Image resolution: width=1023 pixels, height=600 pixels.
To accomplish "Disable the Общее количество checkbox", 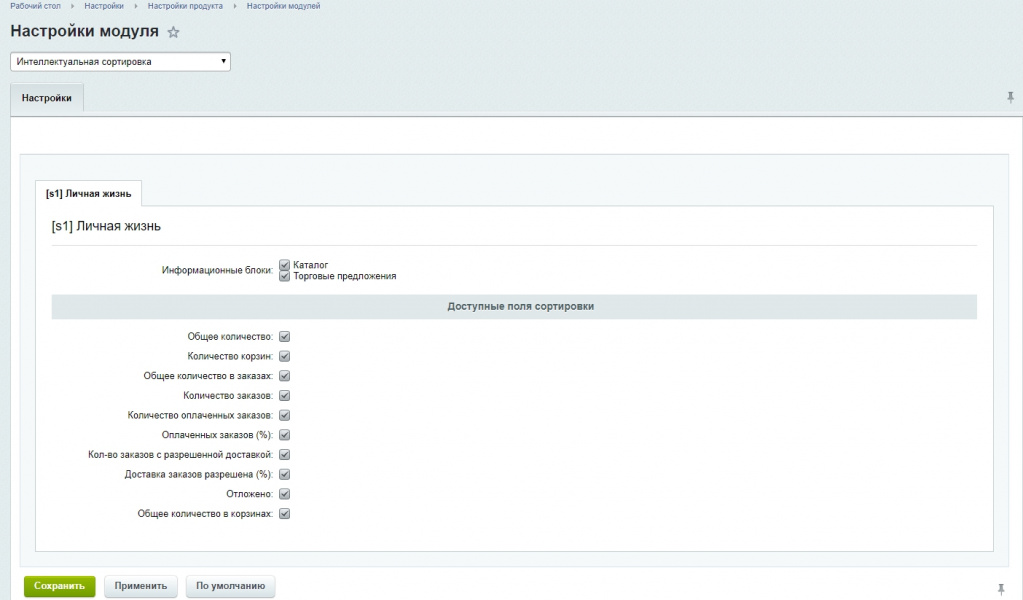I will click(284, 337).
